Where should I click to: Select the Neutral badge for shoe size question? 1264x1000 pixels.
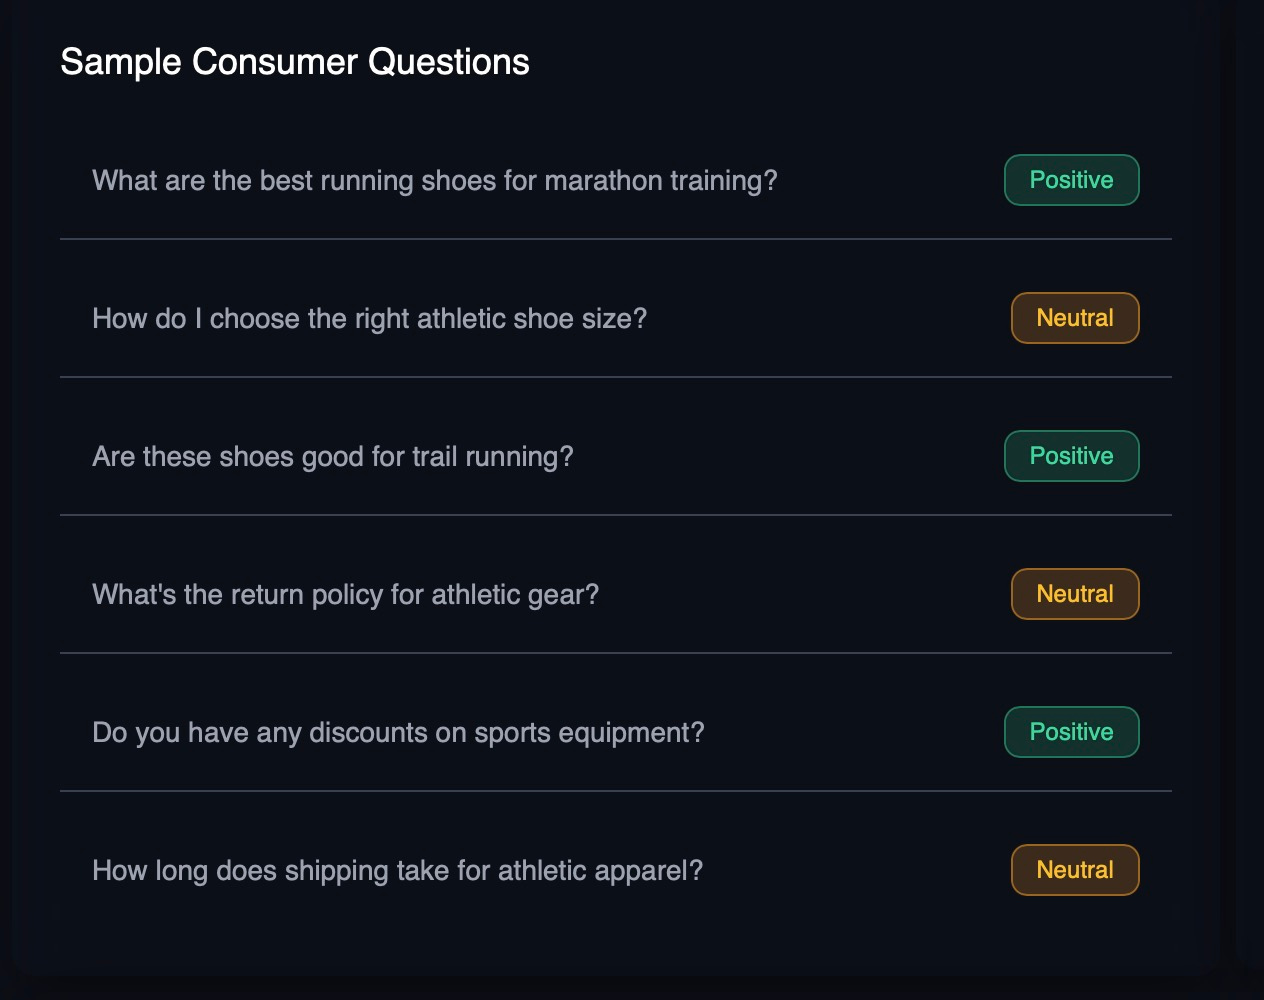click(1075, 318)
